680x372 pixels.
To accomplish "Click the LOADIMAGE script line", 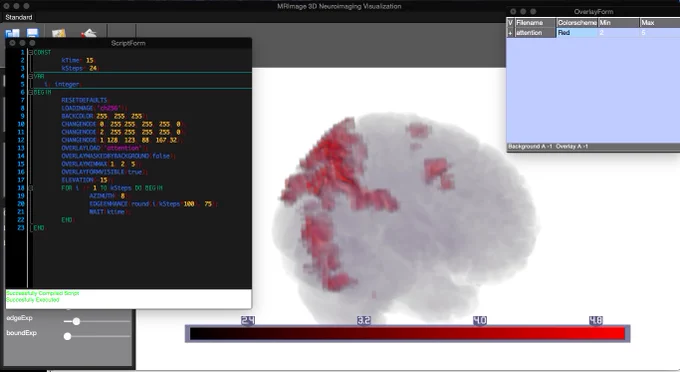I will pos(94,108).
